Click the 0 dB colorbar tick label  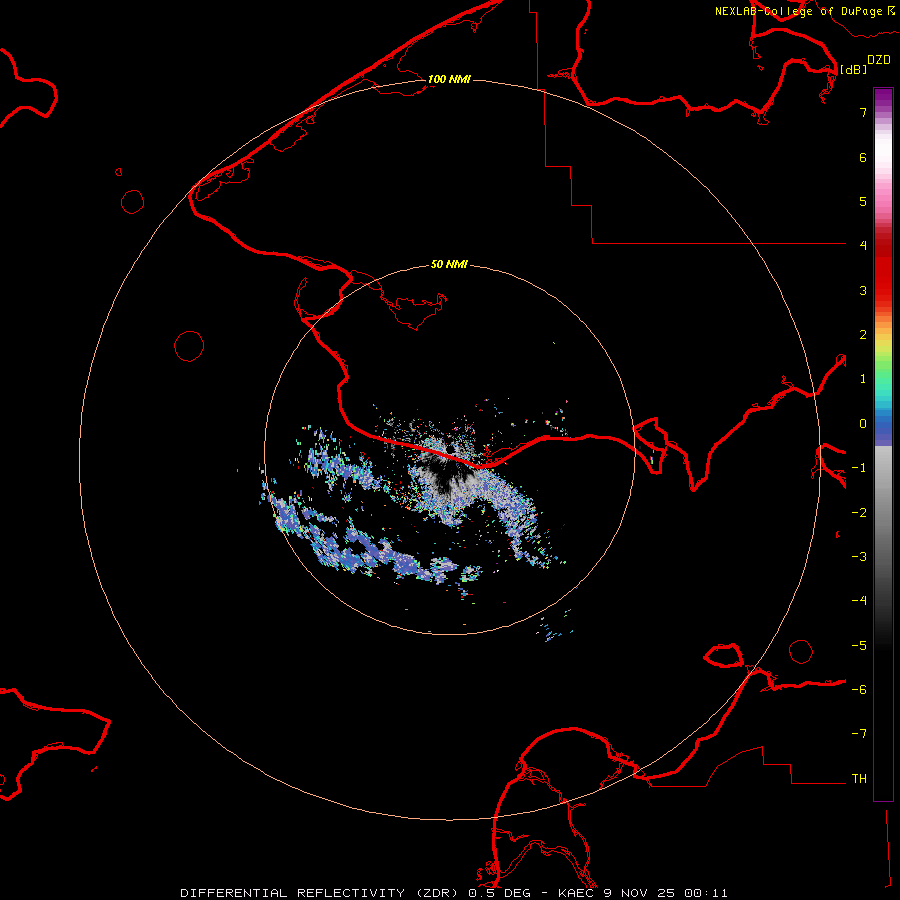(x=863, y=424)
